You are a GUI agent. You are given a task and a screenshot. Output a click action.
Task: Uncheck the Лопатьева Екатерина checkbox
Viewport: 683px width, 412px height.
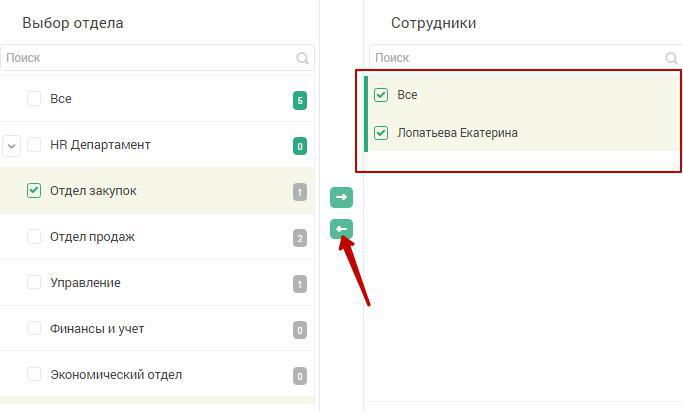(381, 132)
